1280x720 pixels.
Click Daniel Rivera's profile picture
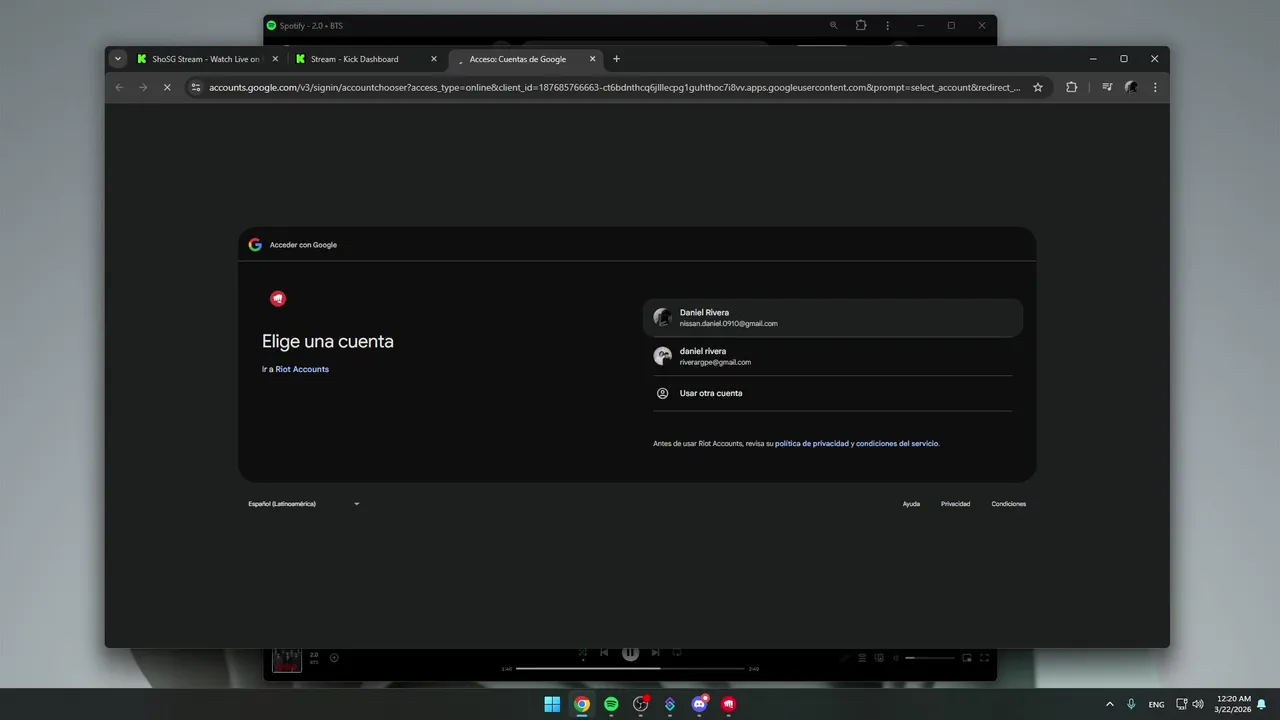(x=662, y=317)
